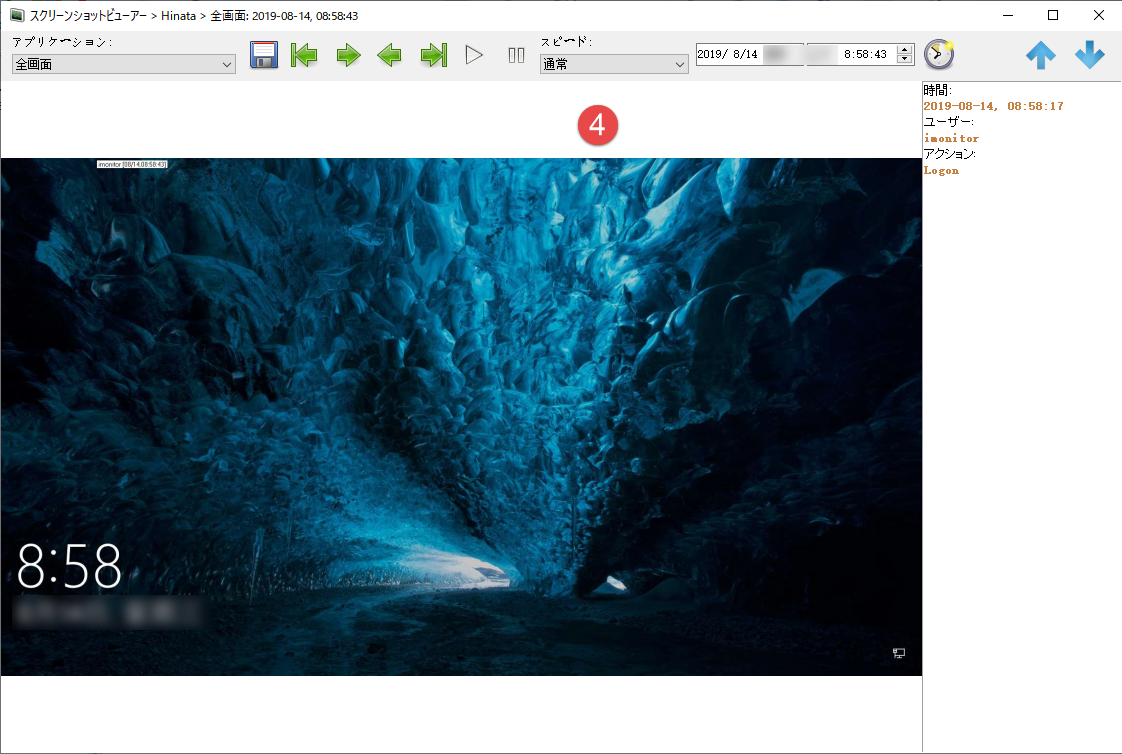1122x754 pixels.
Task: Open the スピード dropdown
Action: tap(614, 64)
